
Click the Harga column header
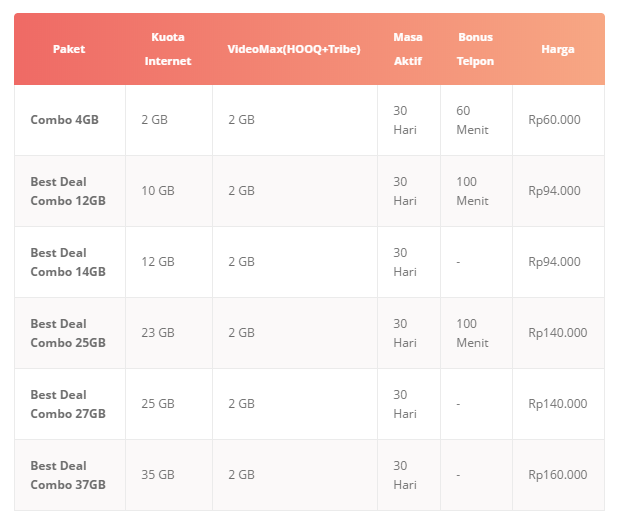557,49
